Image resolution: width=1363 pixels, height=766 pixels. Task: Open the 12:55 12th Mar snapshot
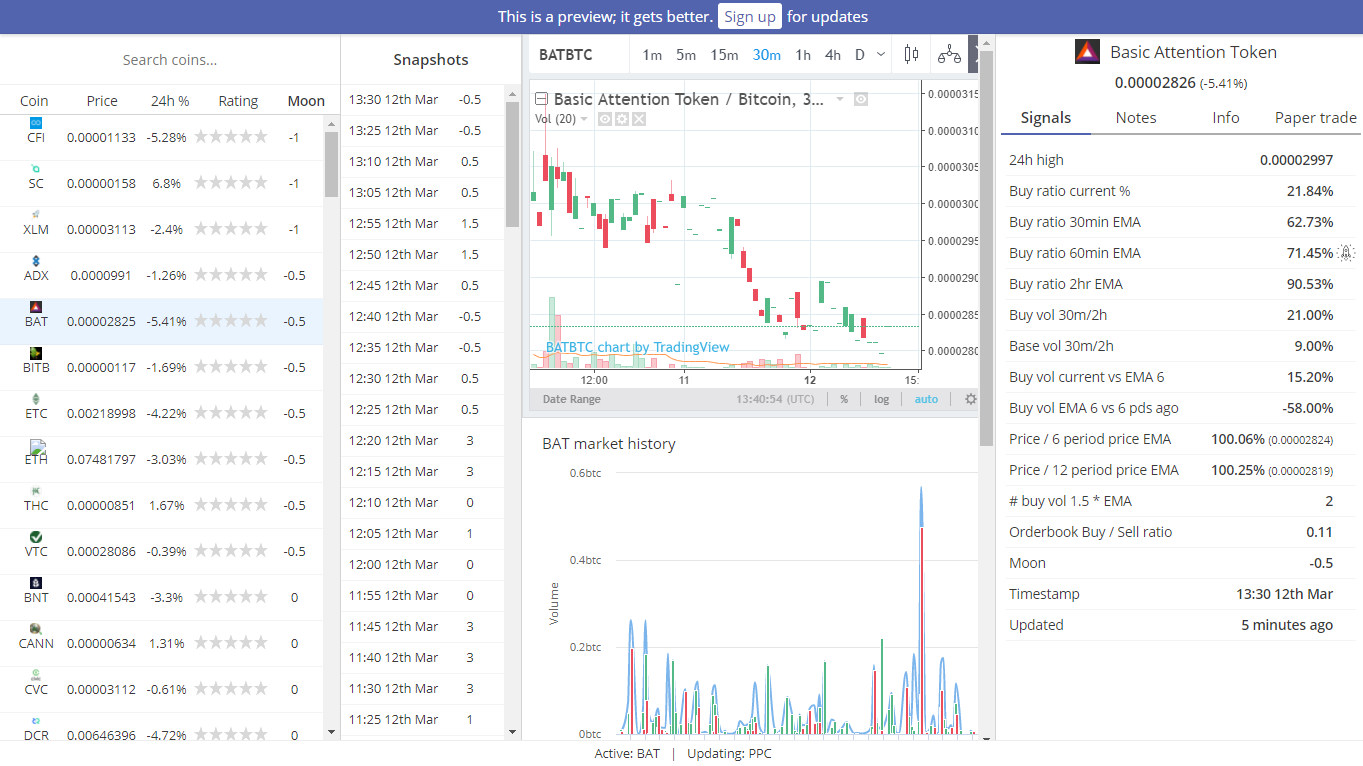coord(422,223)
